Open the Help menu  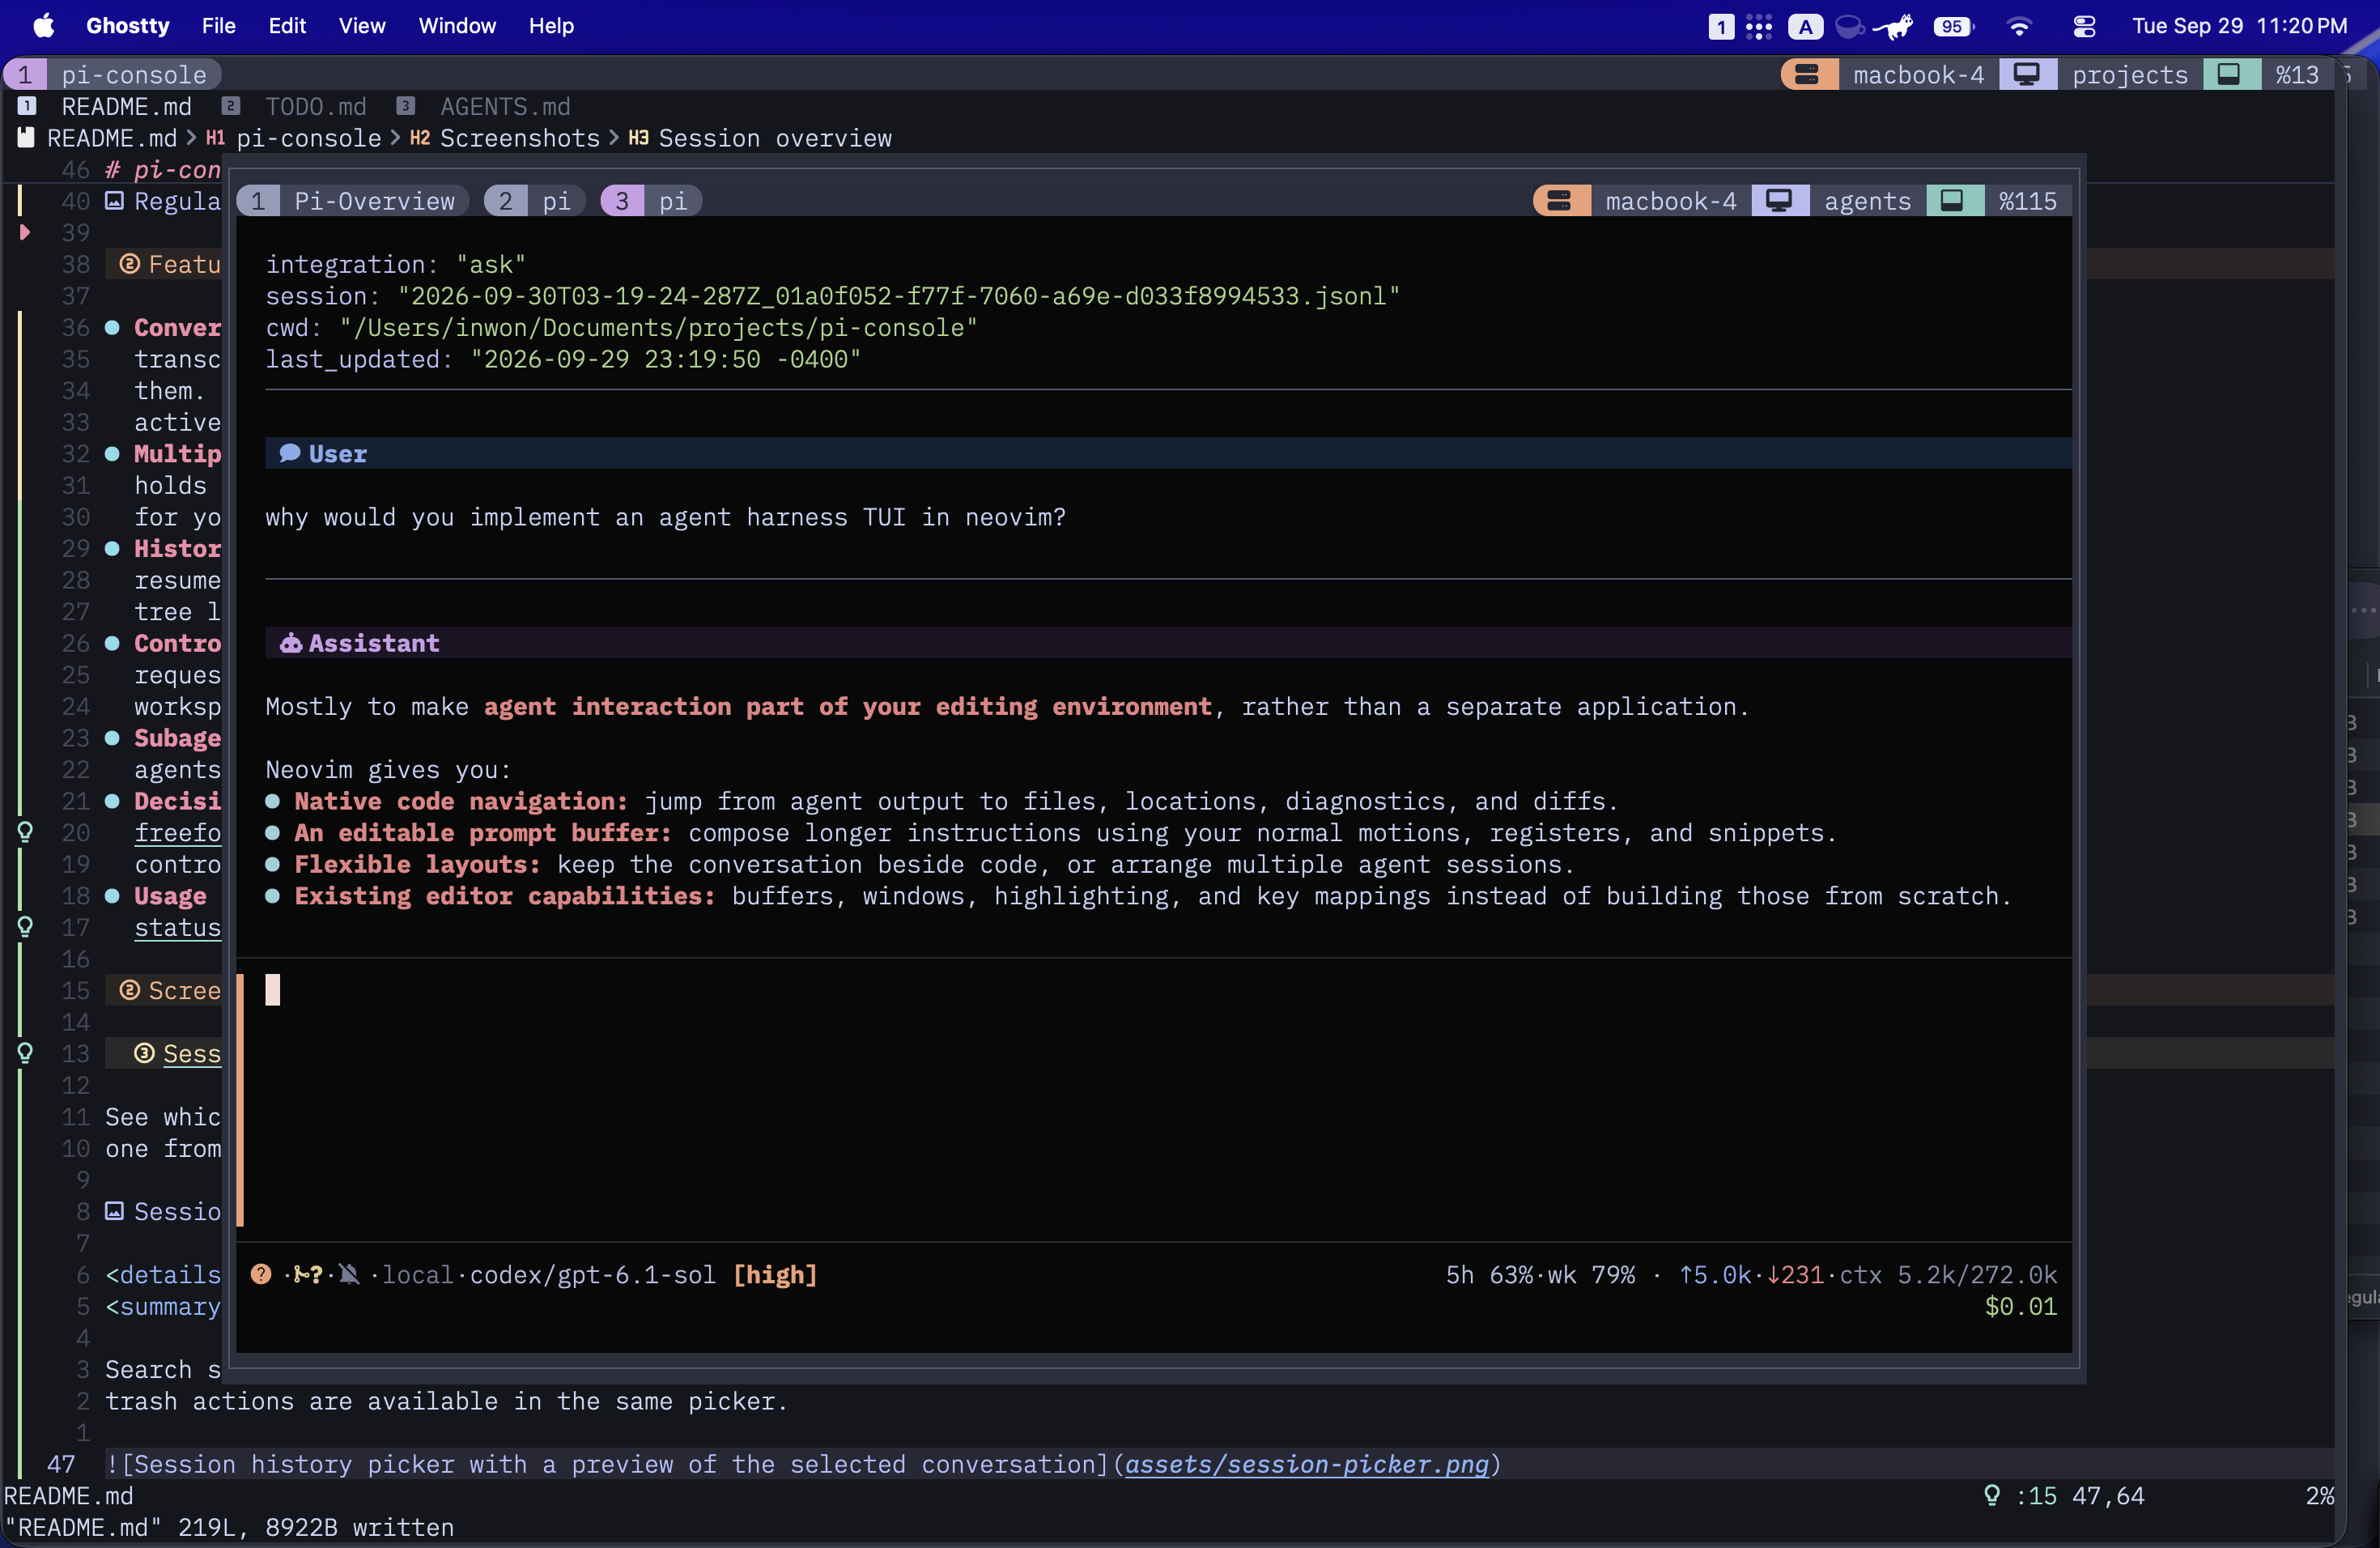tap(551, 26)
